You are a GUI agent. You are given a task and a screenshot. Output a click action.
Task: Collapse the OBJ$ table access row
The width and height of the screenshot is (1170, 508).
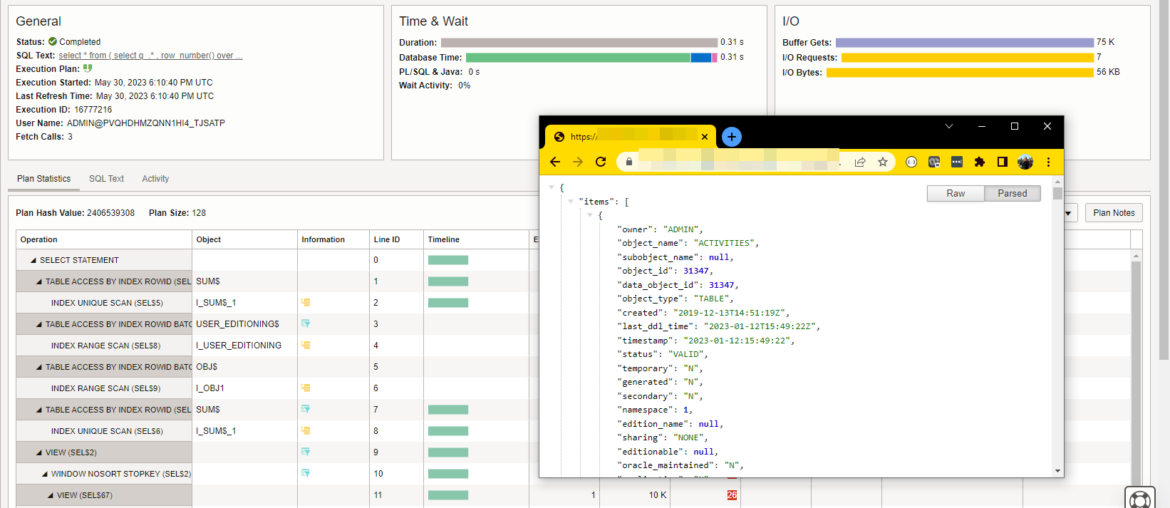[x=40, y=367]
